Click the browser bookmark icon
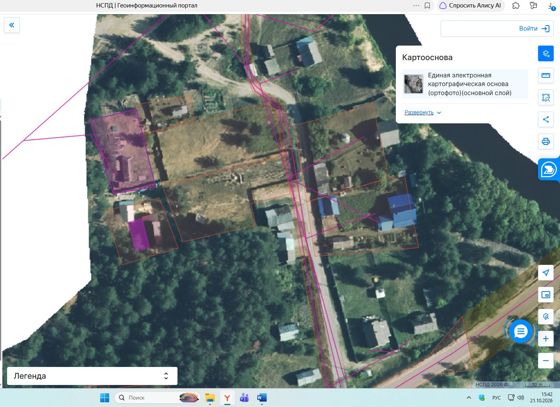Image resolution: width=560 pixels, height=407 pixels. pyautogui.click(x=427, y=6)
